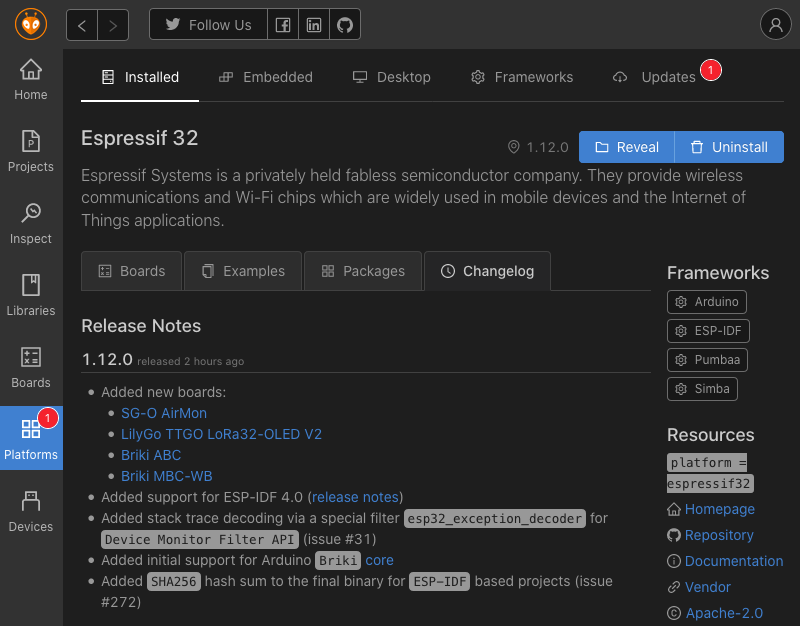
Task: Open Projects in the sidebar
Action: pyautogui.click(x=31, y=152)
